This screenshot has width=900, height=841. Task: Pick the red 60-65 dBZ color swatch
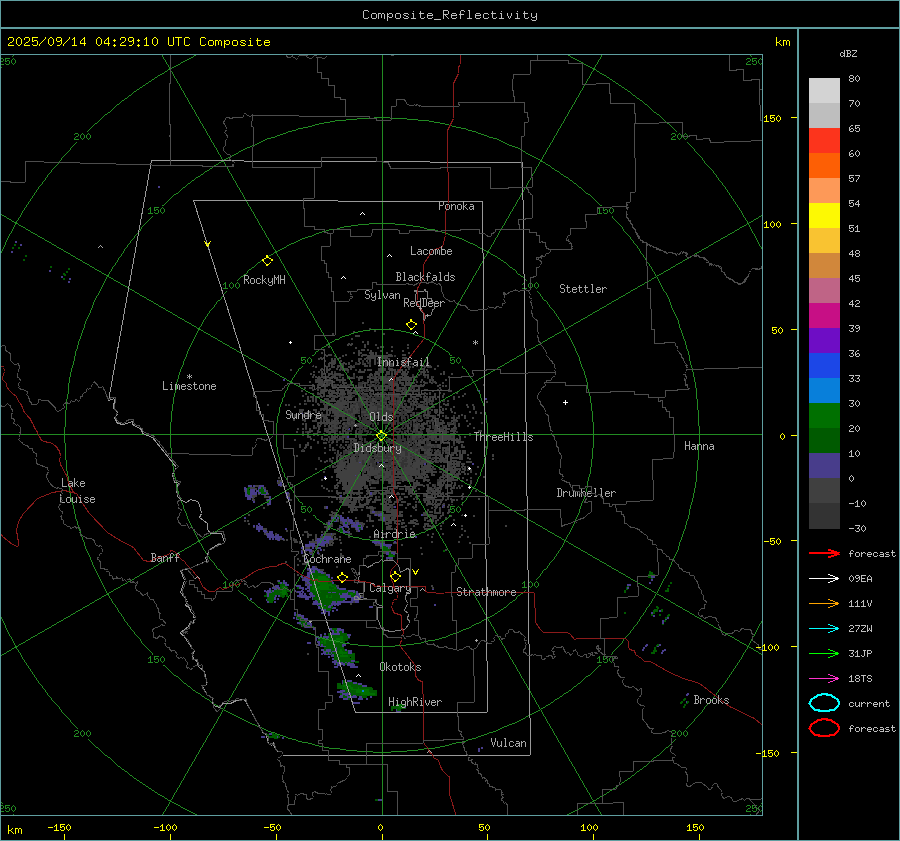point(824,141)
